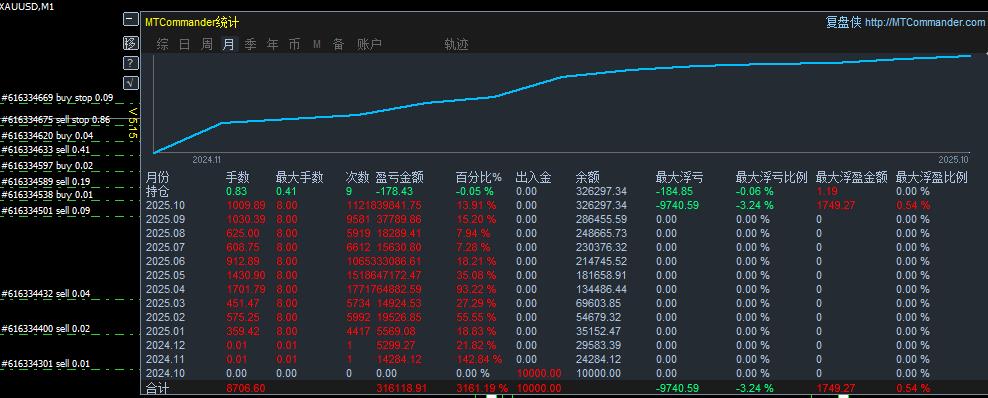988x398 pixels.
Task: Select the 2025.09 month row
Action: pos(563,219)
